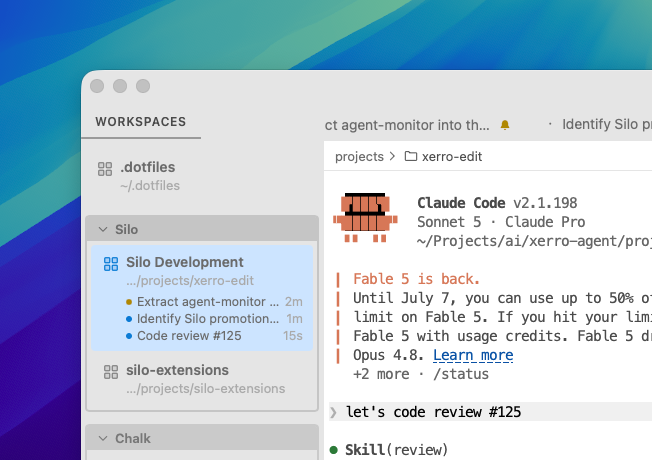This screenshot has height=460, width=652.
Task: Switch to the Identify Silo session tab
Action: [607, 124]
